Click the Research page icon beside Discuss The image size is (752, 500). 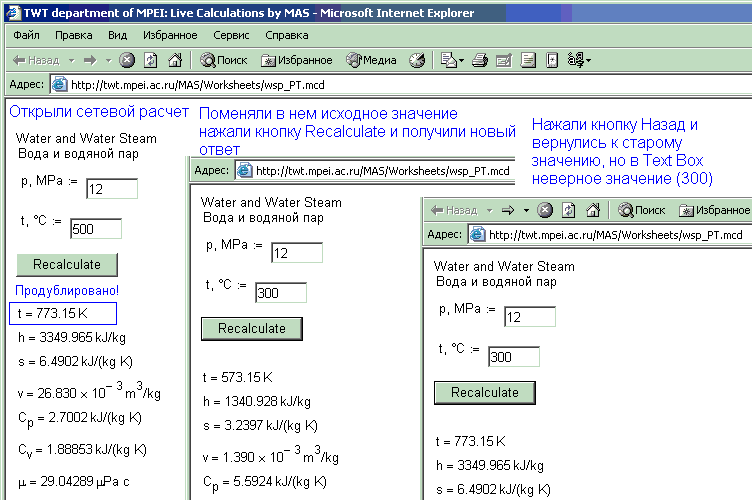pos(552,60)
